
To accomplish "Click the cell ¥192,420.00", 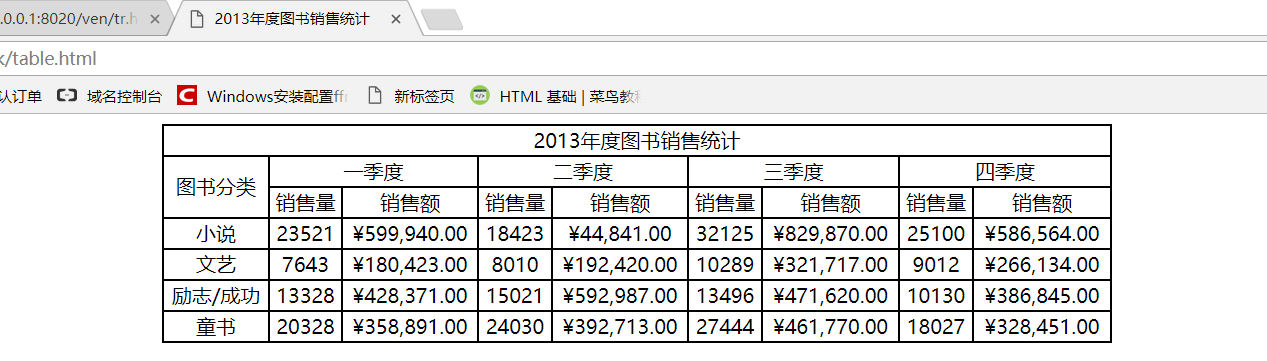I will tap(620, 265).
